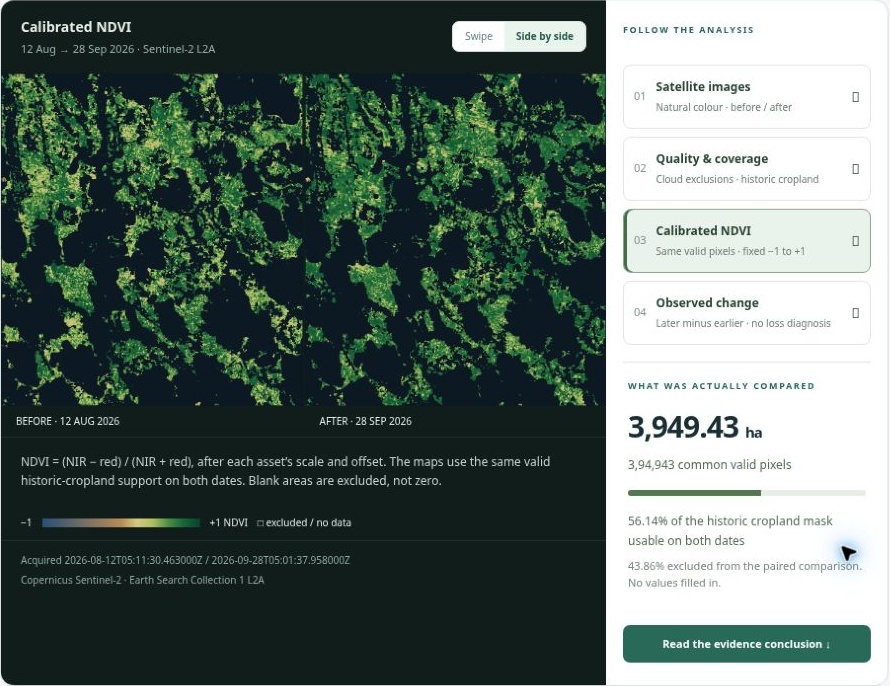Click the '+1 NDVI' legend label
This screenshot has width=890, height=686.
pyautogui.click(x=228, y=523)
